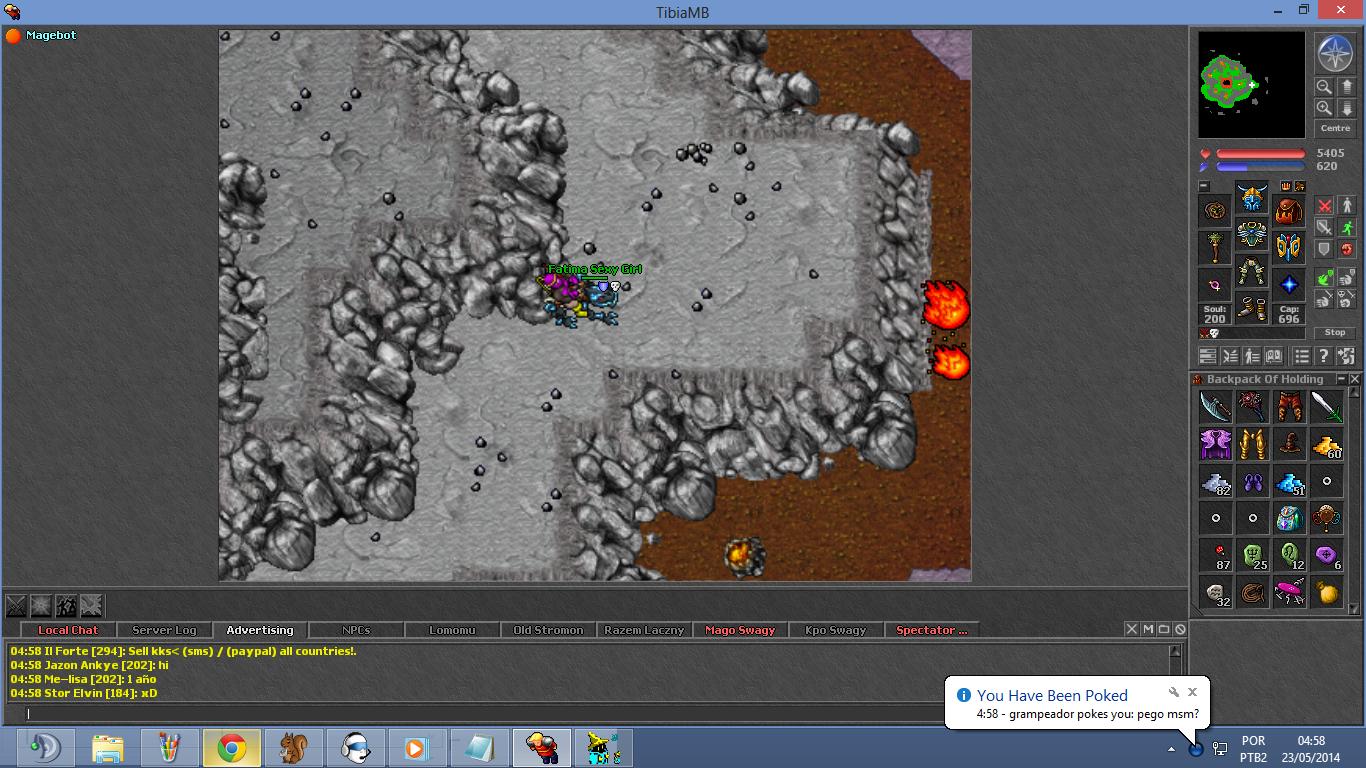
Task: Click the Stop button
Action: (1335, 332)
